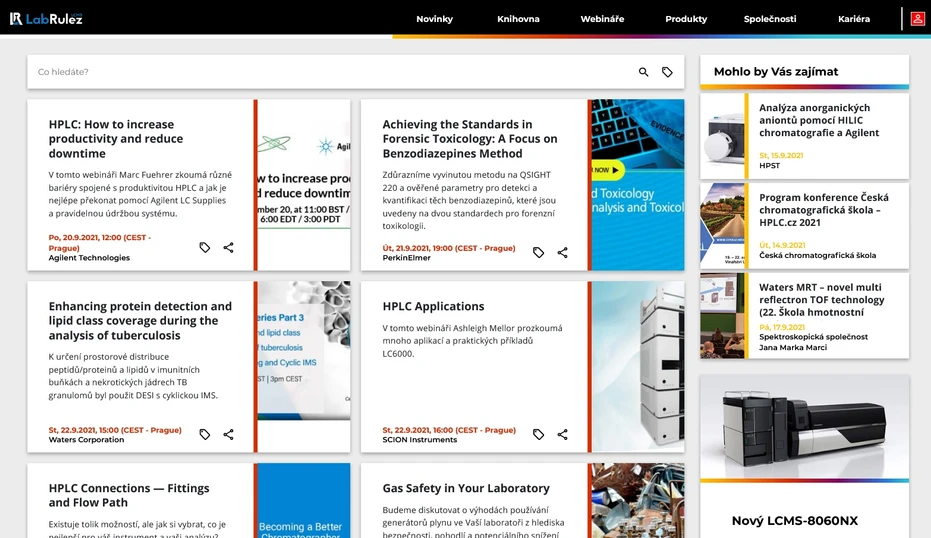Click sidebar date 'Pá, 17.9.2021'
Image resolution: width=931 pixels, height=538 pixels.
point(782,327)
